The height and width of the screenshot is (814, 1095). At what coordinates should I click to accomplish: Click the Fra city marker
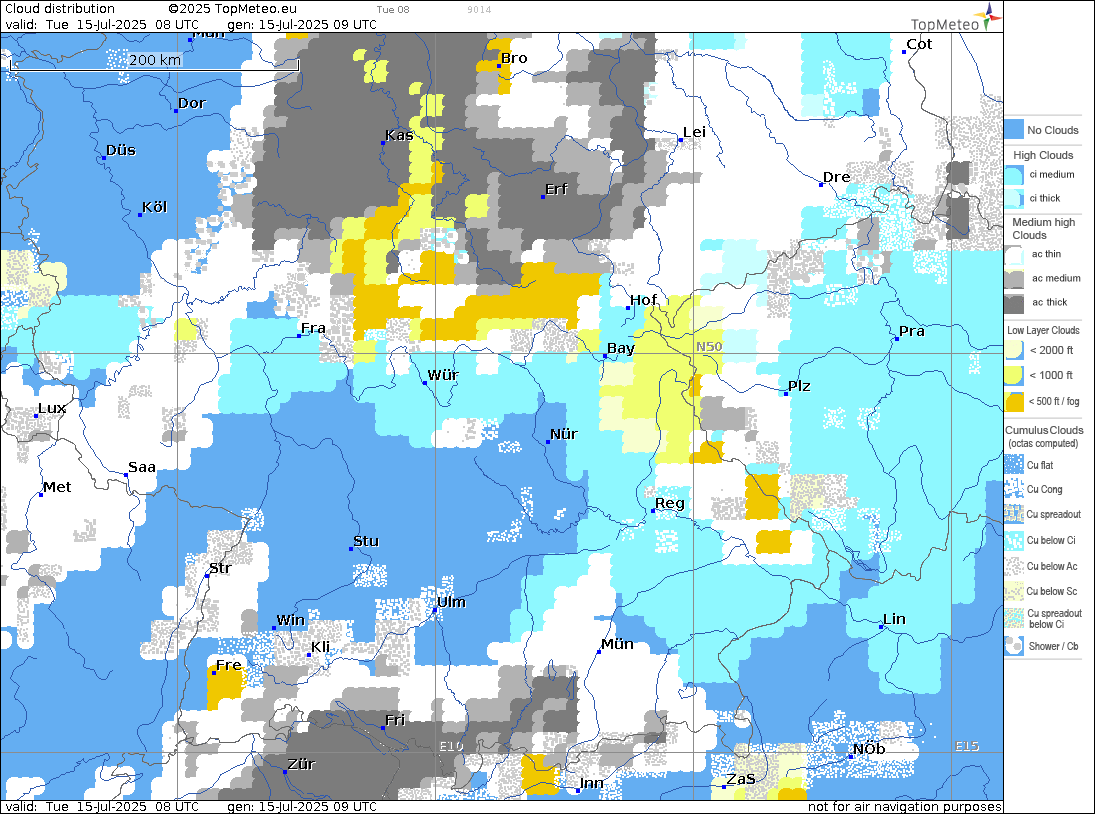[x=299, y=336]
